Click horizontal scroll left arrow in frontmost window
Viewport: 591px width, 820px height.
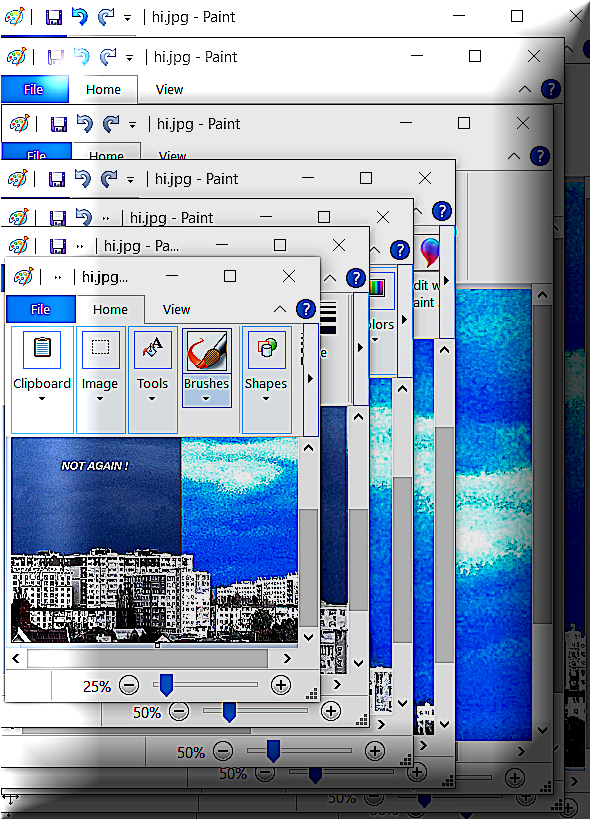click(16, 658)
